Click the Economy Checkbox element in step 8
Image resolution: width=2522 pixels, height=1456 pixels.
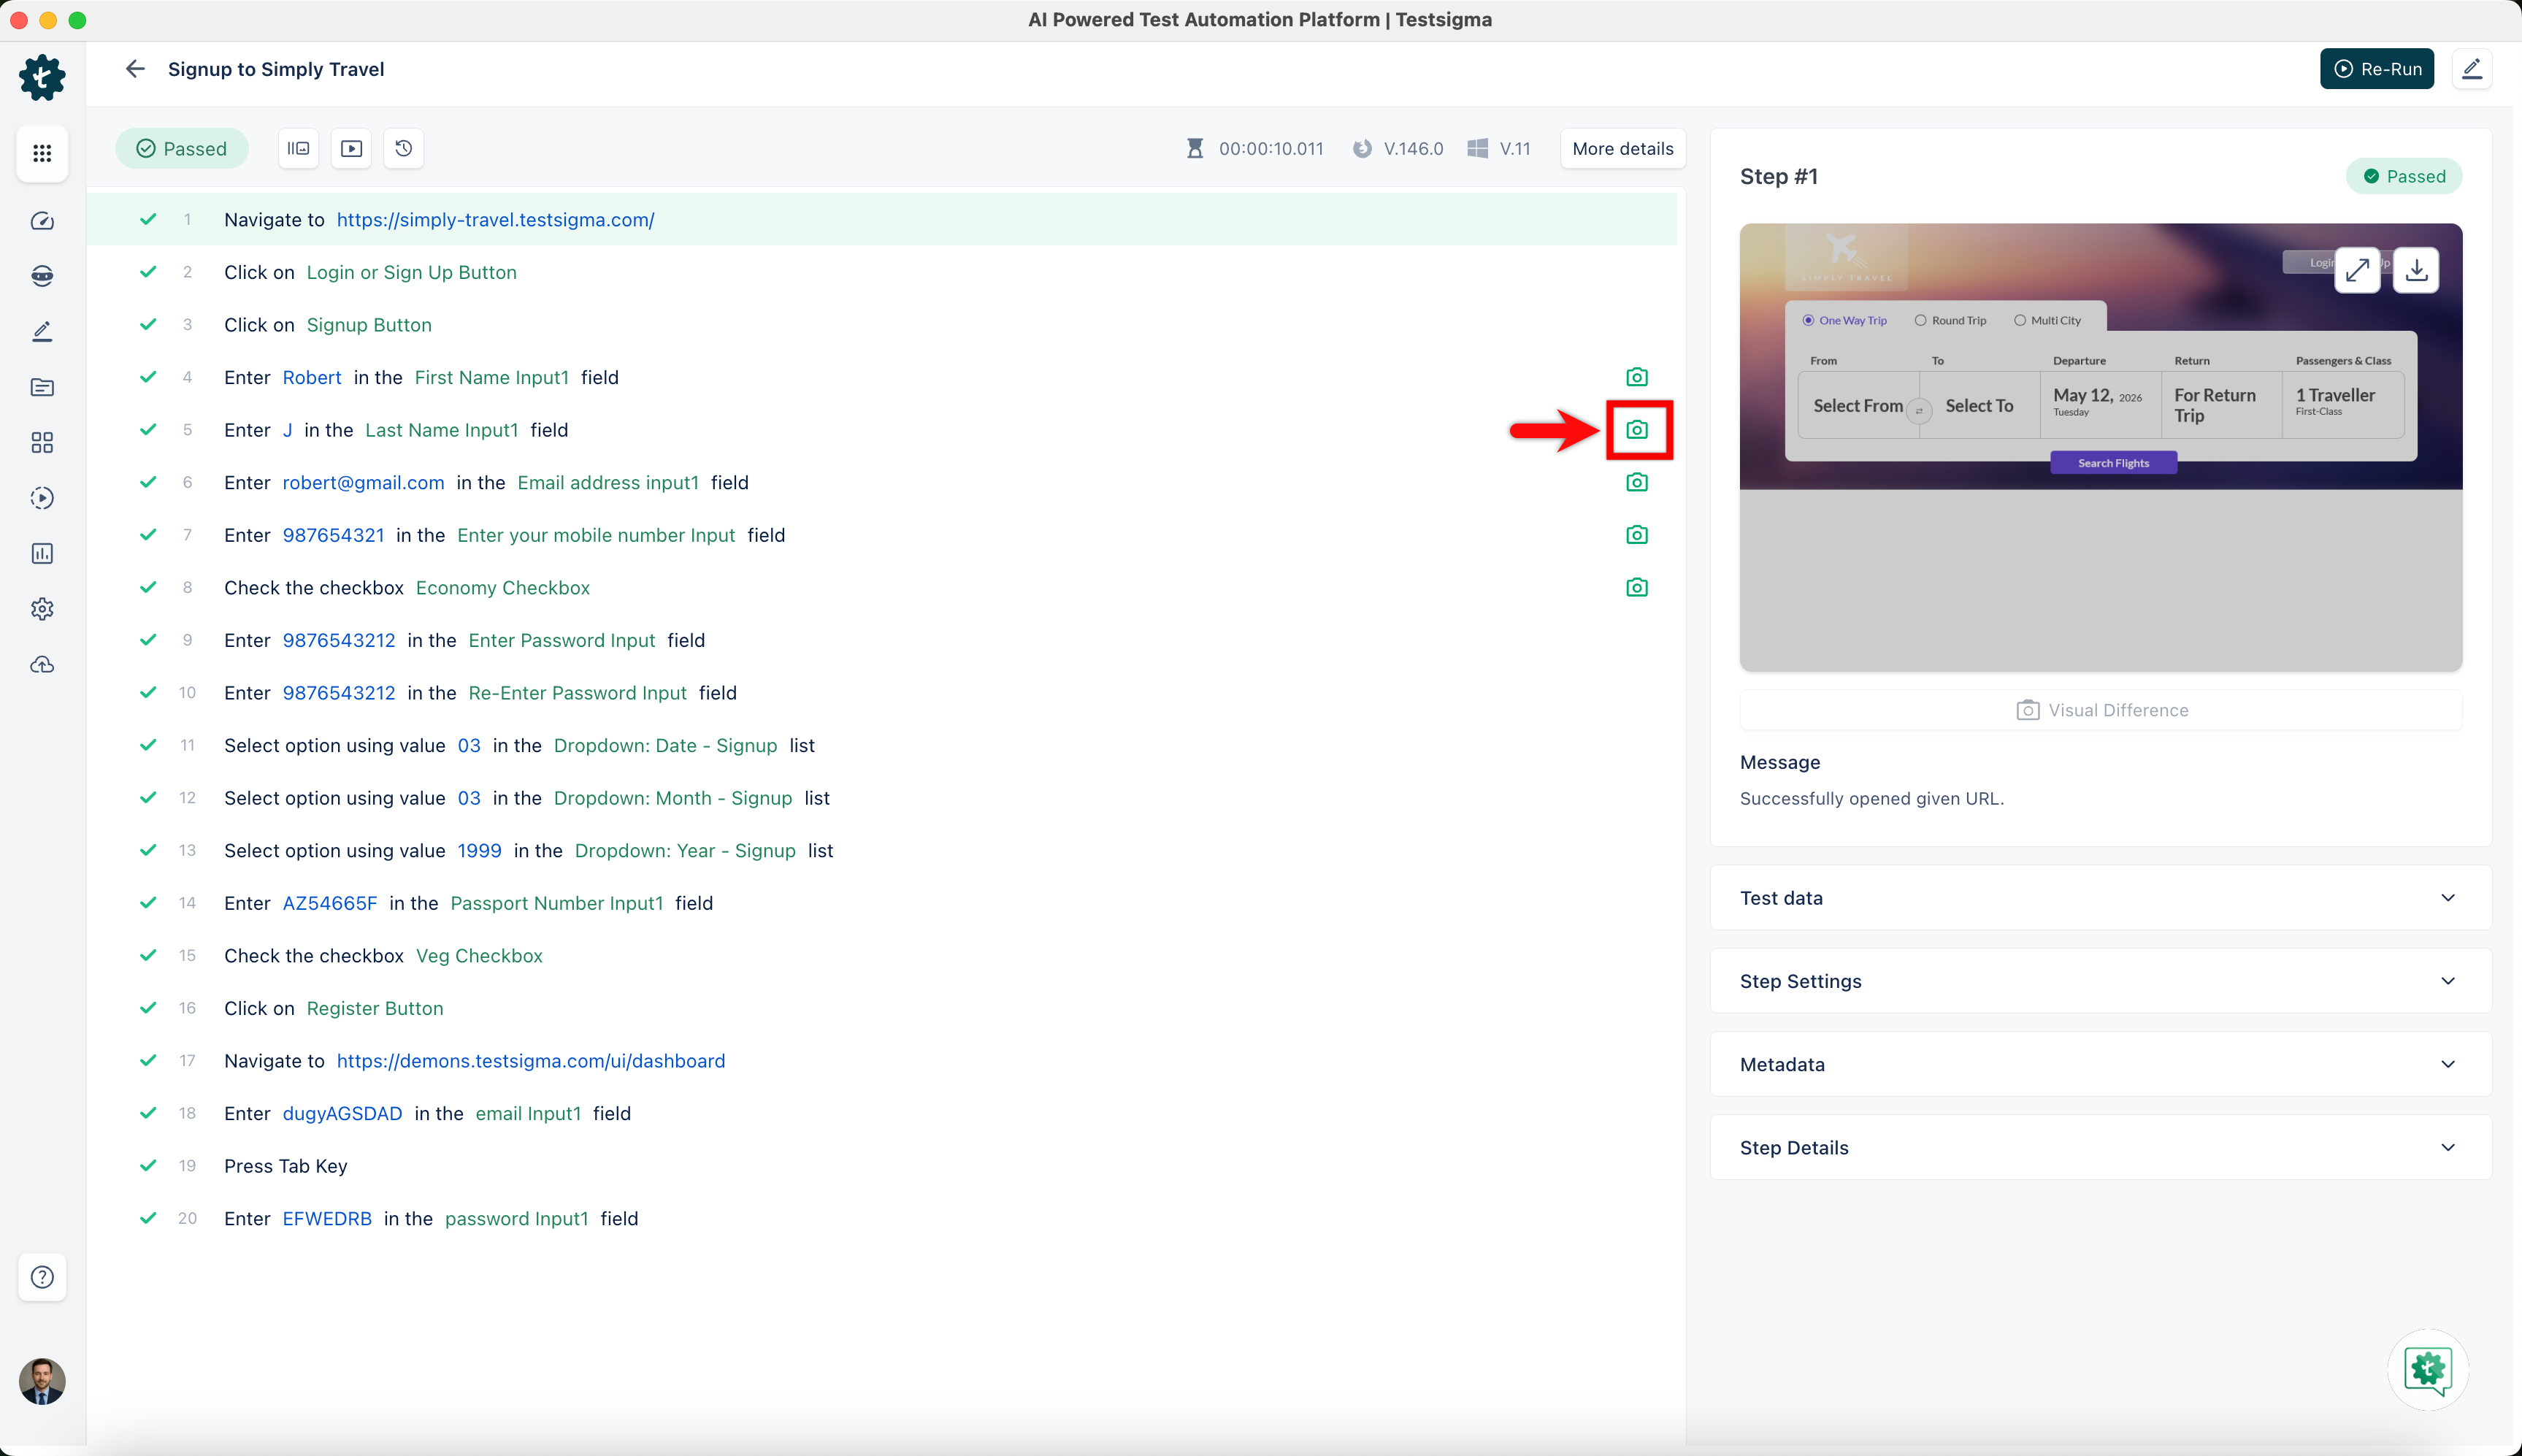(503, 588)
